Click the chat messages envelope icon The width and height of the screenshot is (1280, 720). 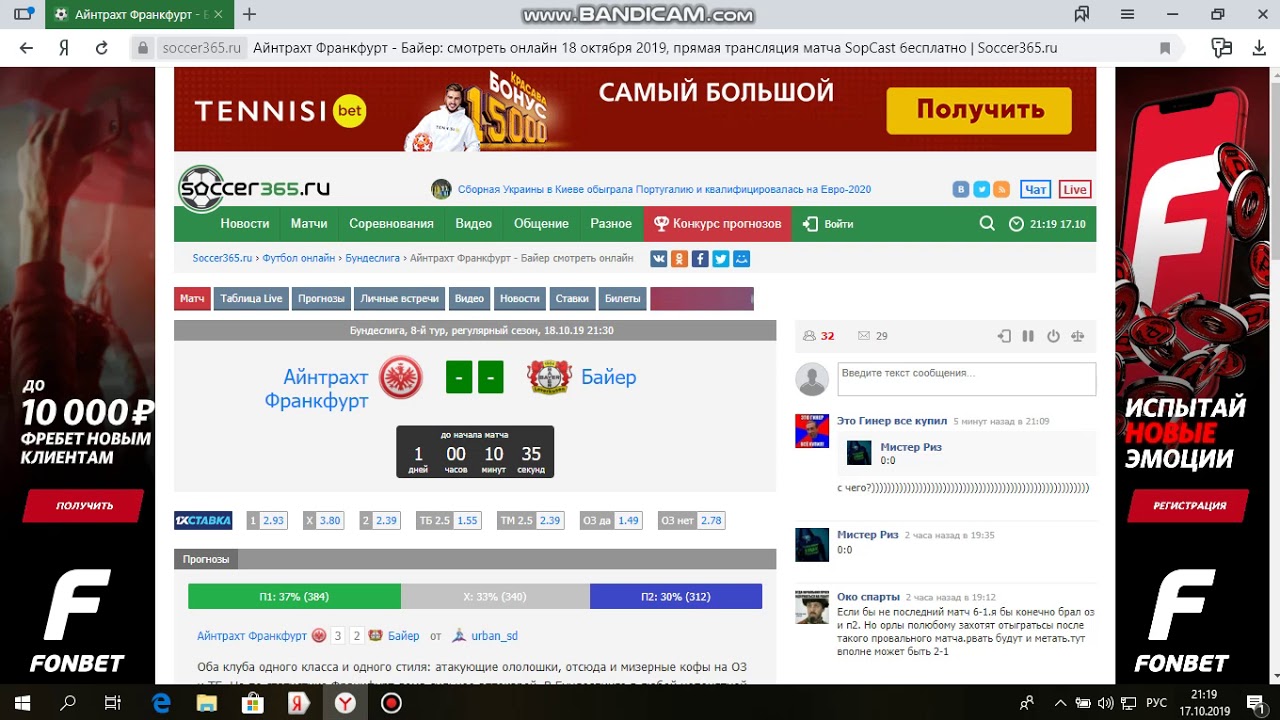click(864, 336)
